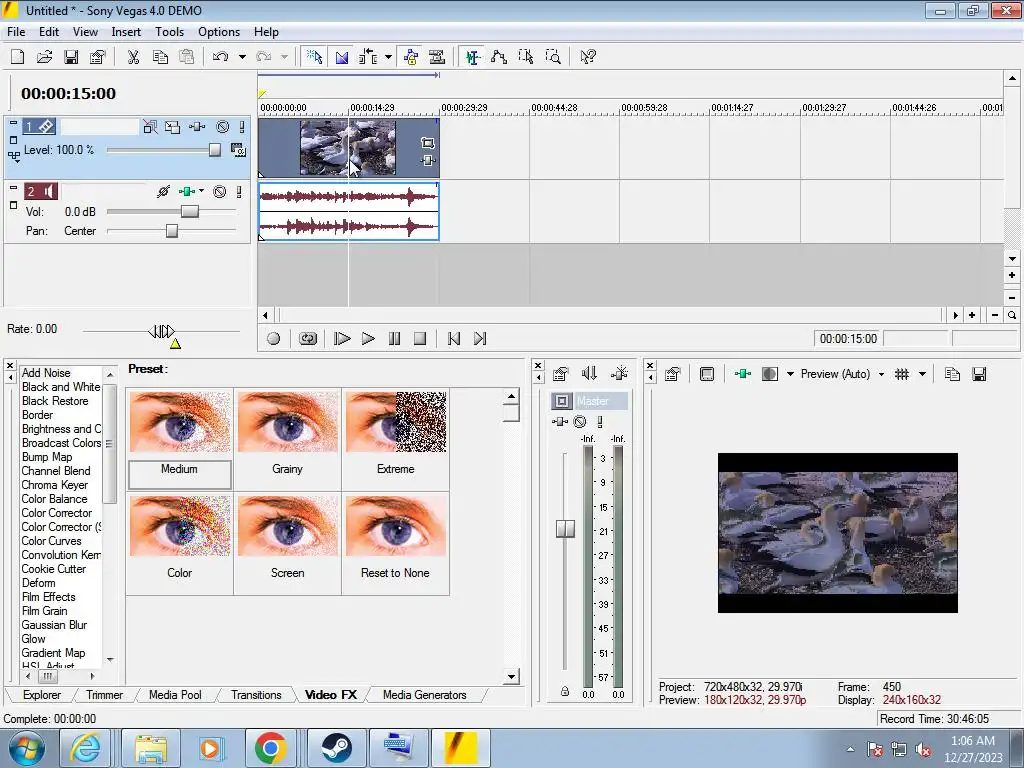The width and height of the screenshot is (1024, 768).
Task: Open Track Motion on video track 1
Action: pyautogui.click(x=172, y=127)
